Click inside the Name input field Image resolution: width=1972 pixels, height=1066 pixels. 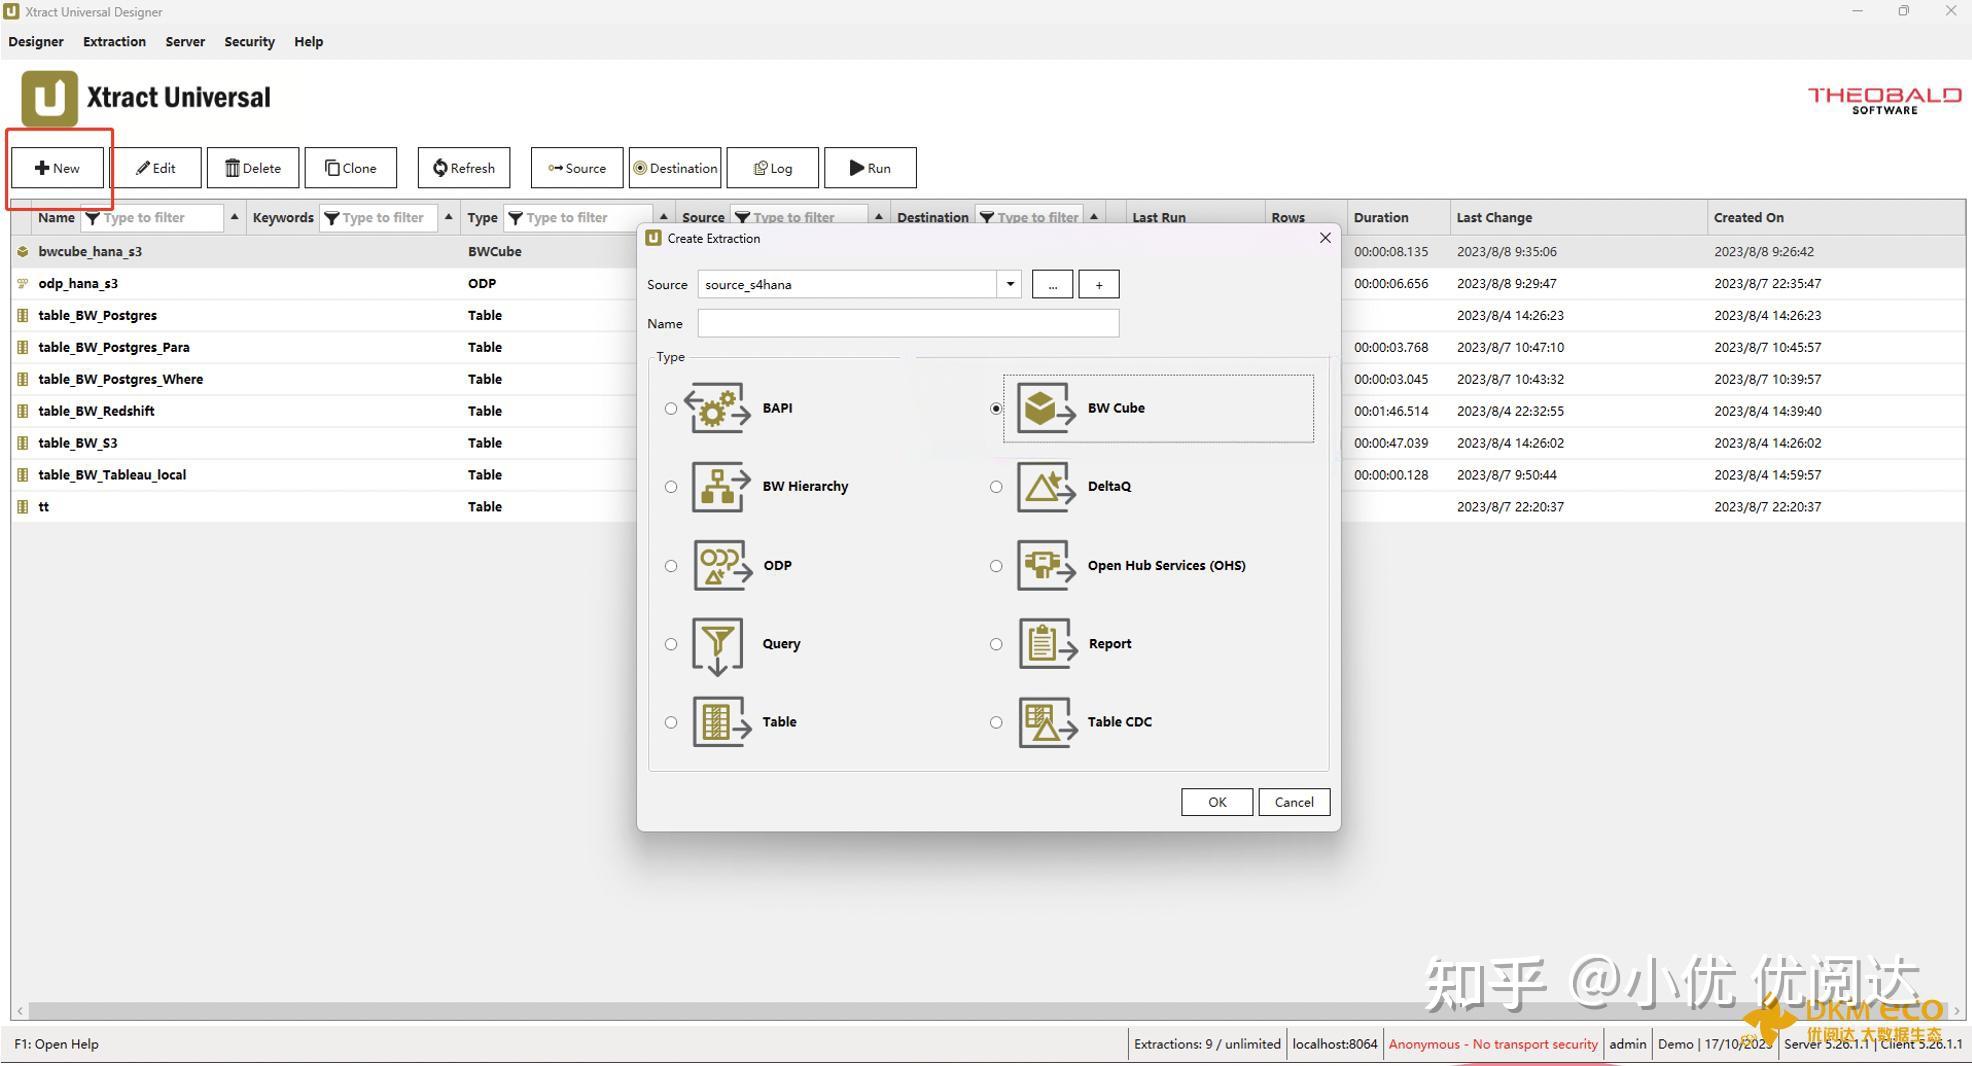coord(907,322)
